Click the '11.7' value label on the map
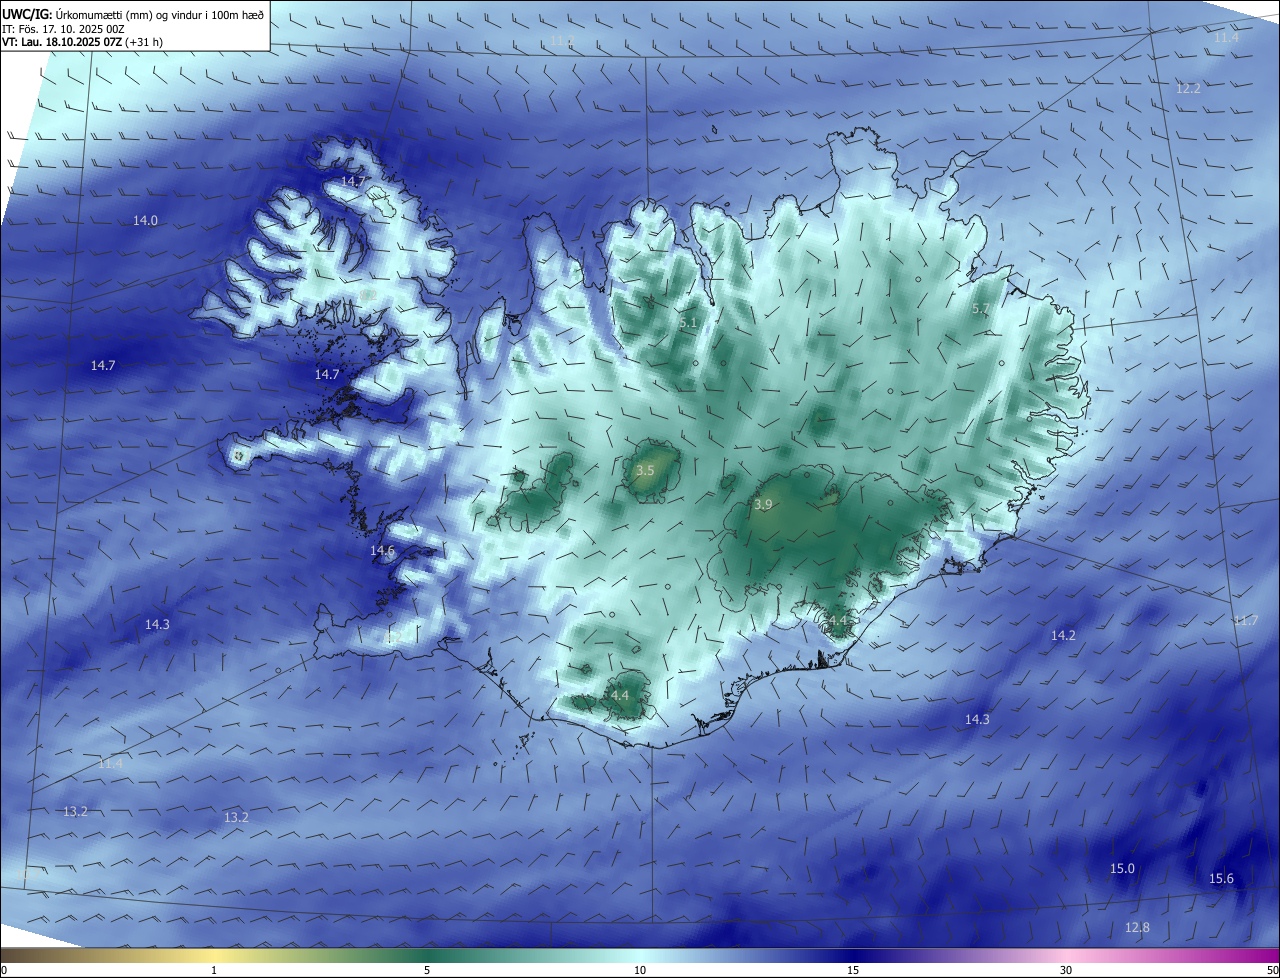 (x=1246, y=621)
